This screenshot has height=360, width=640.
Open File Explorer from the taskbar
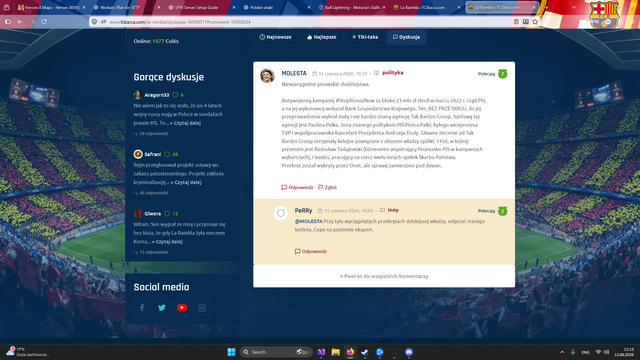(336, 352)
